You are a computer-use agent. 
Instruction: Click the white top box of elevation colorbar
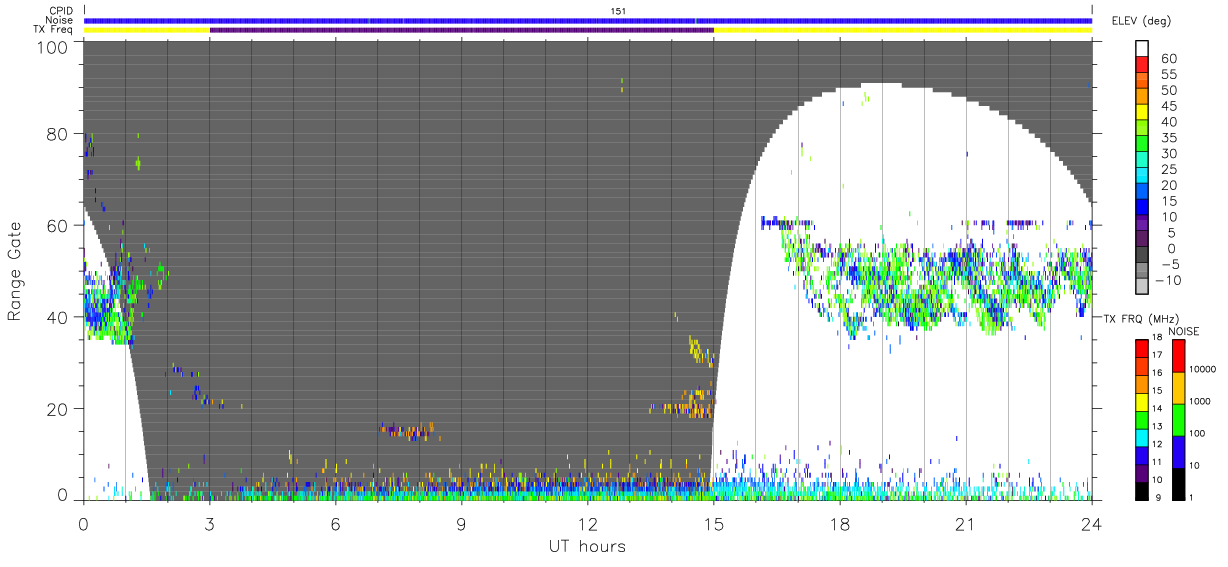coord(1141,46)
